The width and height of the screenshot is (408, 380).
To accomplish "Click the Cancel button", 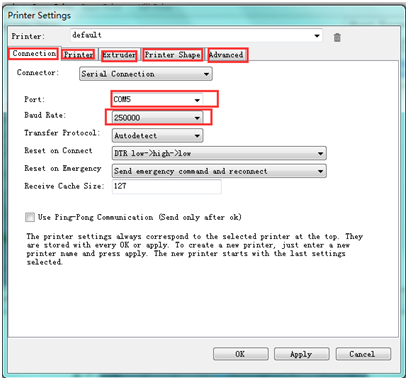I will 363,354.
